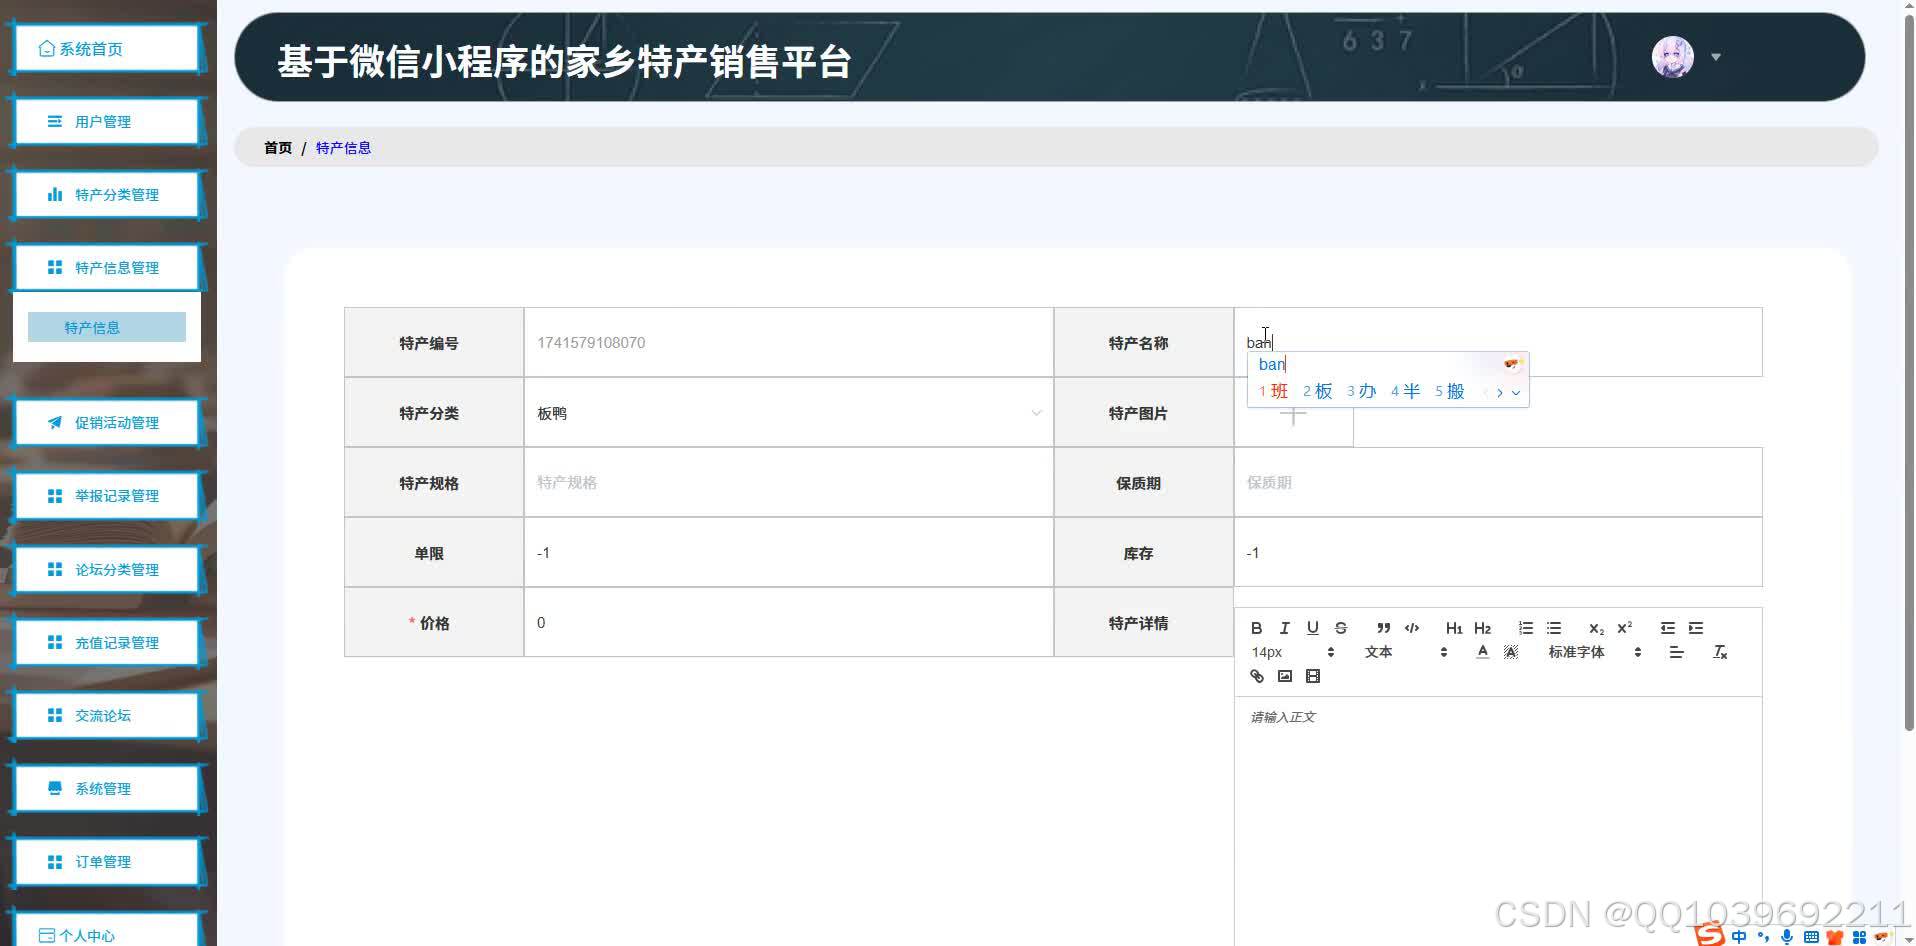Toggle bold formatting in the details editor
Viewport: 1916px width, 946px height.
click(x=1256, y=628)
